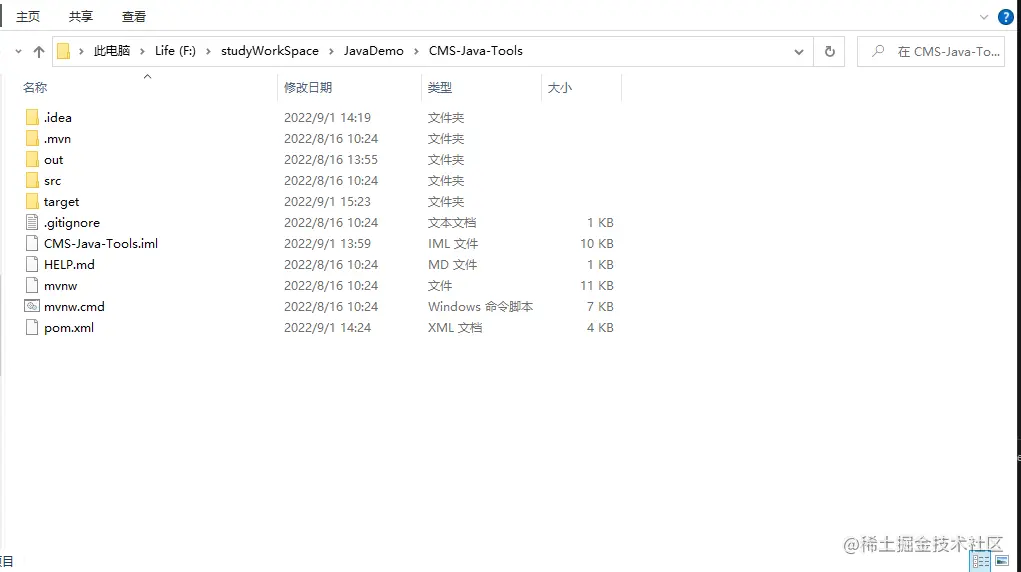The width and height of the screenshot is (1021, 572).
Task: Select the CMS-Java-Tools.iml file name
Action: [101, 244]
